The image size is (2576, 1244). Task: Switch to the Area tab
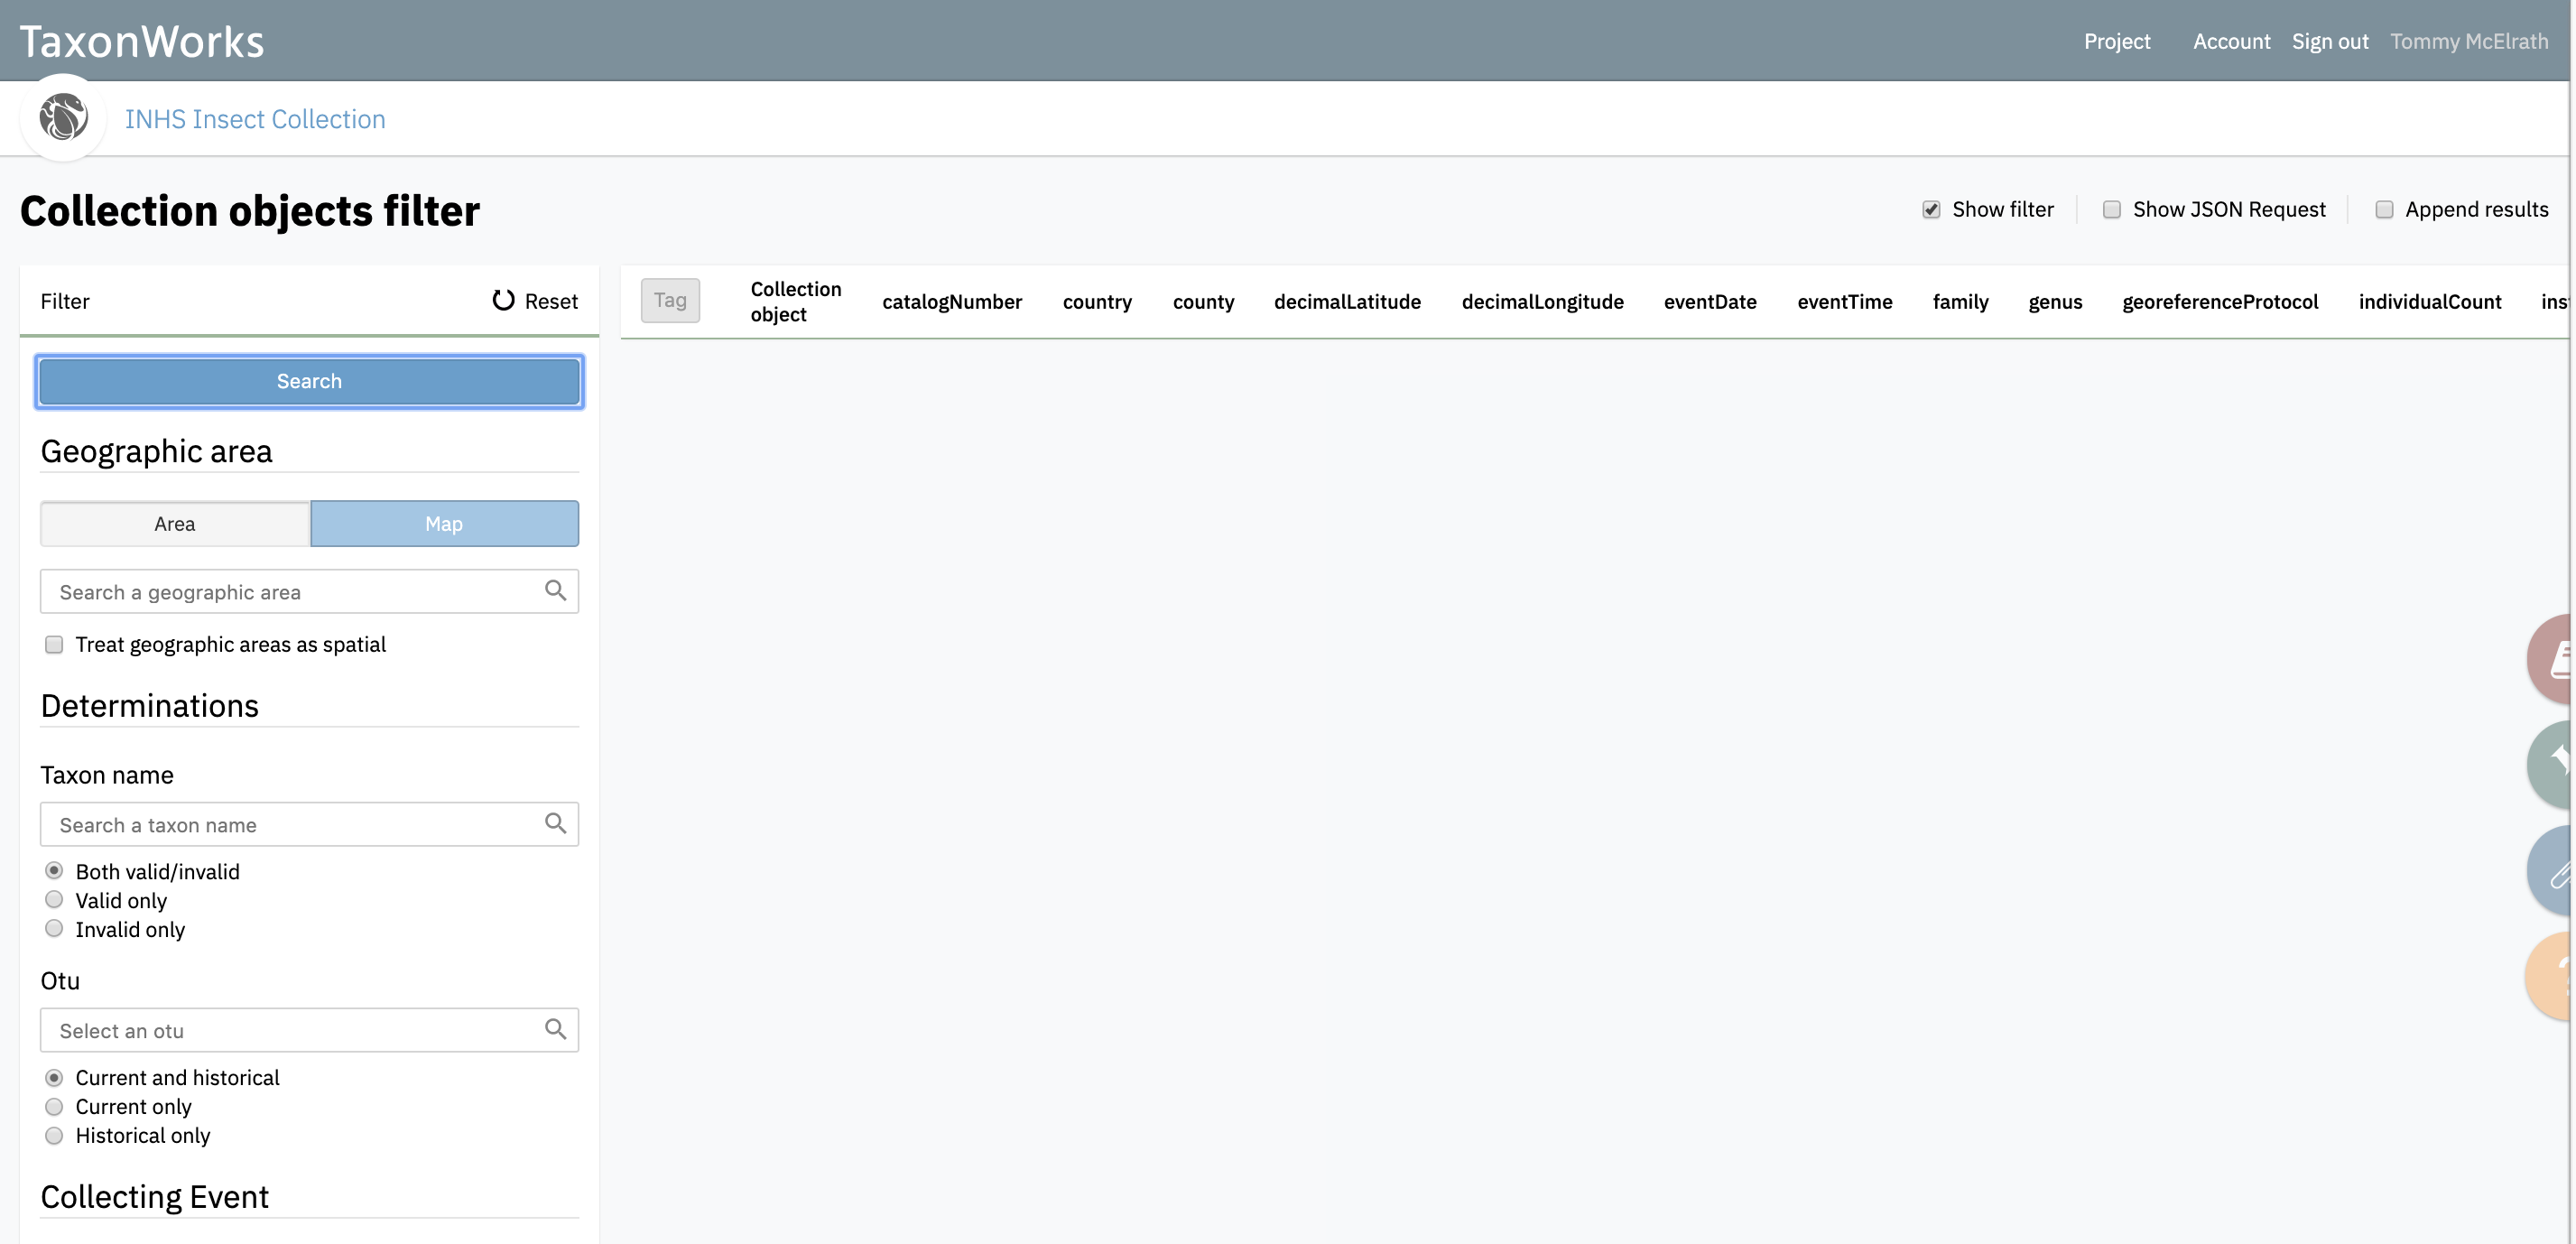click(175, 523)
